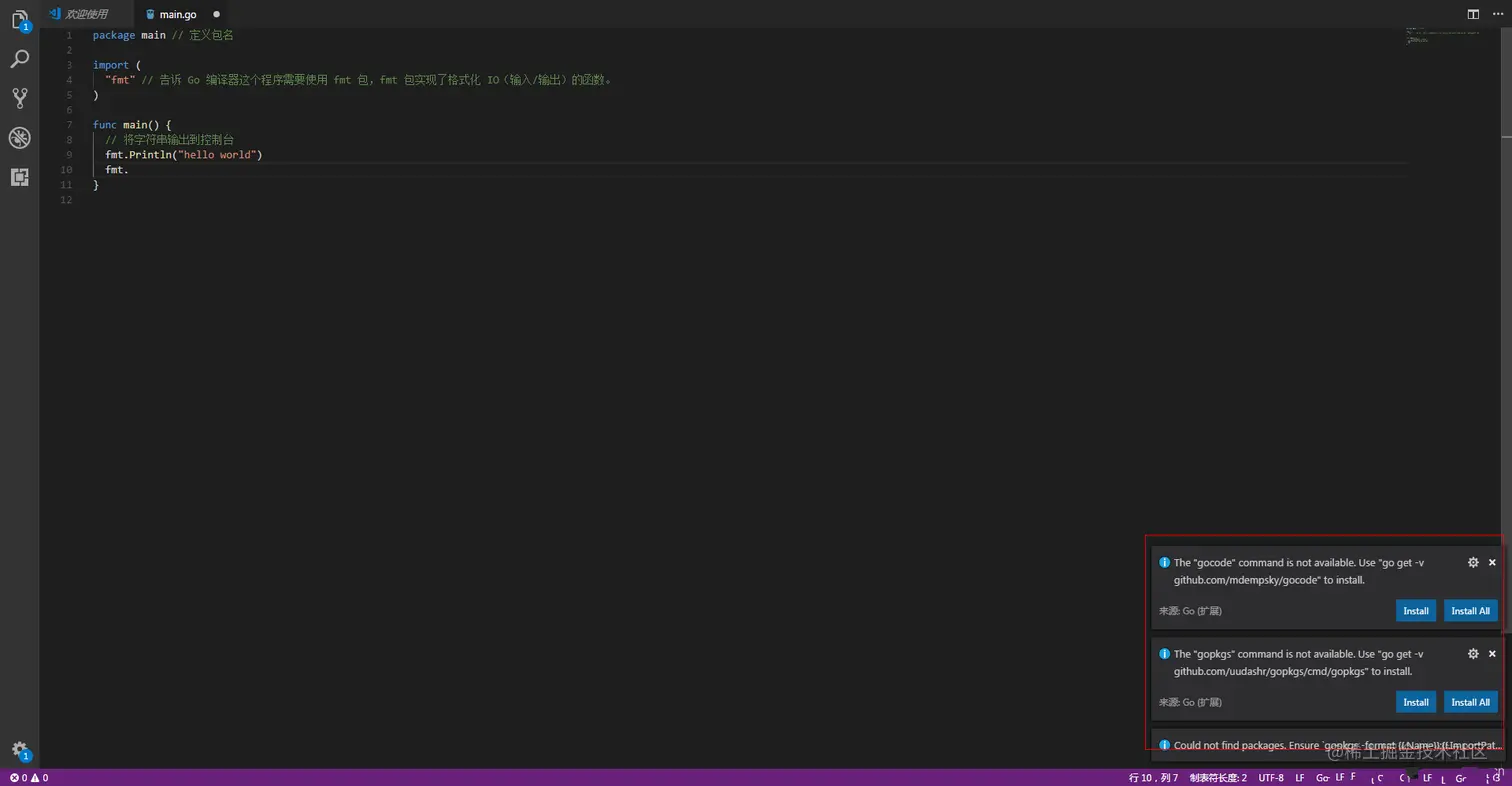Screen dimensions: 1512x786
Task: Click UTF-8 encoding in status bar
Action: [1271, 777]
